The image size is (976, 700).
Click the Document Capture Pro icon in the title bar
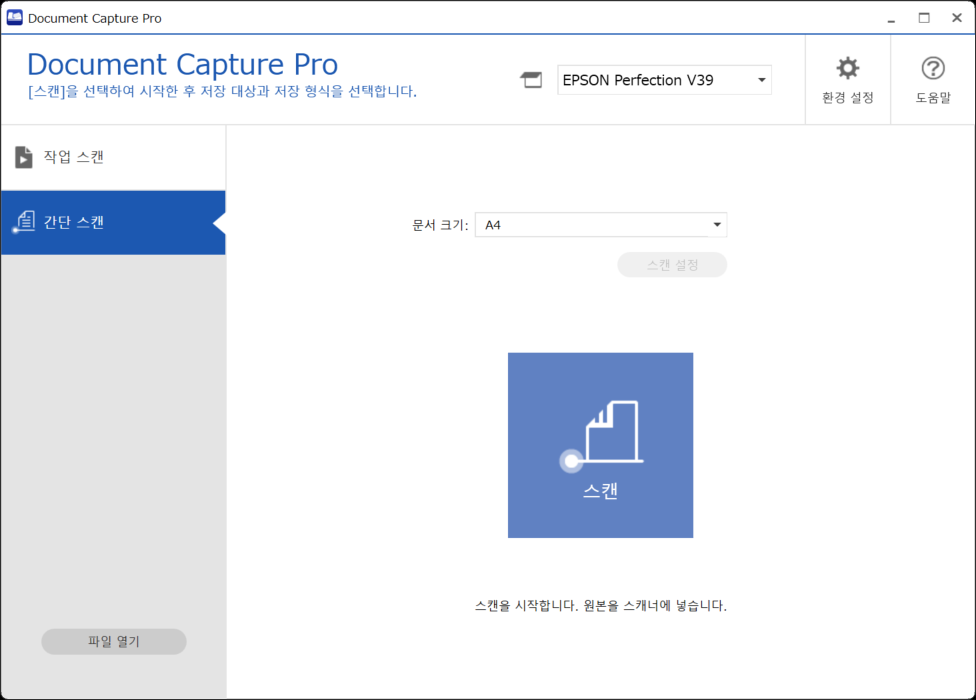coord(17,16)
